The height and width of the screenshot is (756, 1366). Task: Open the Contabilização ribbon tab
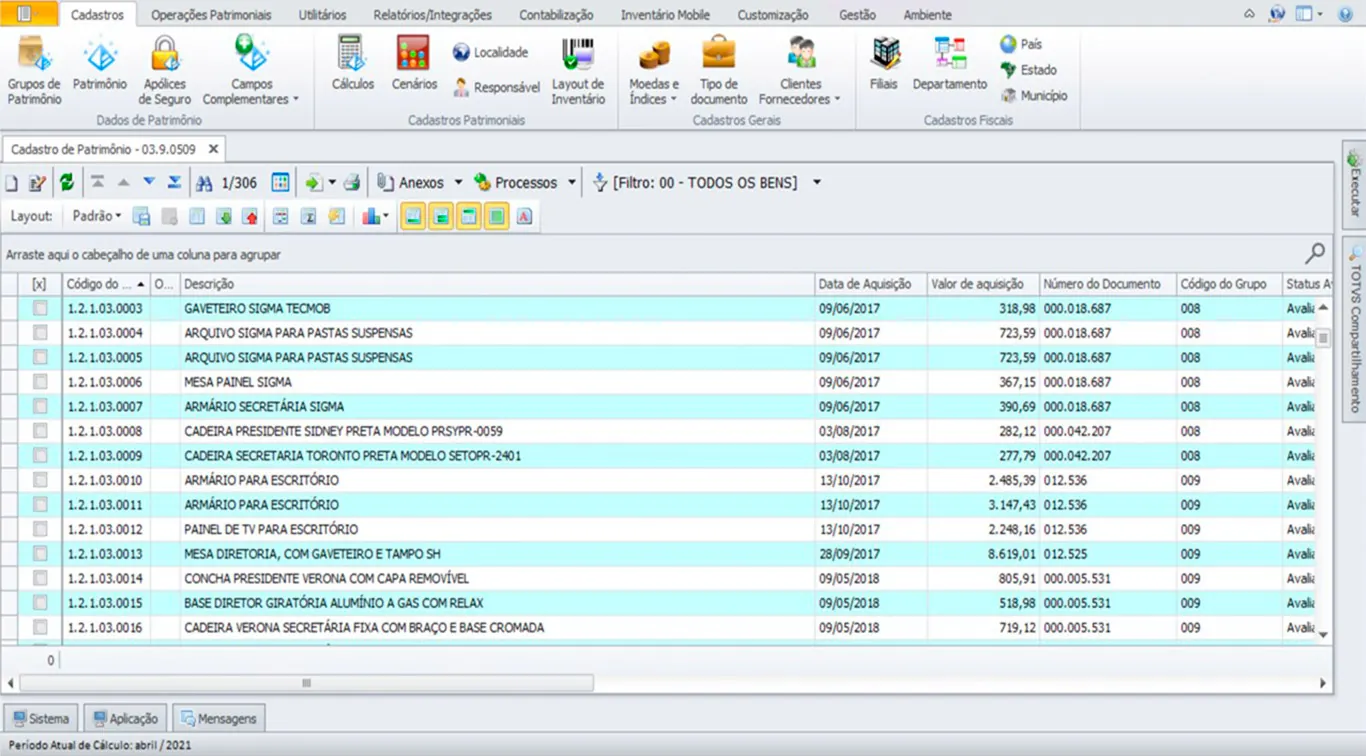pos(556,15)
